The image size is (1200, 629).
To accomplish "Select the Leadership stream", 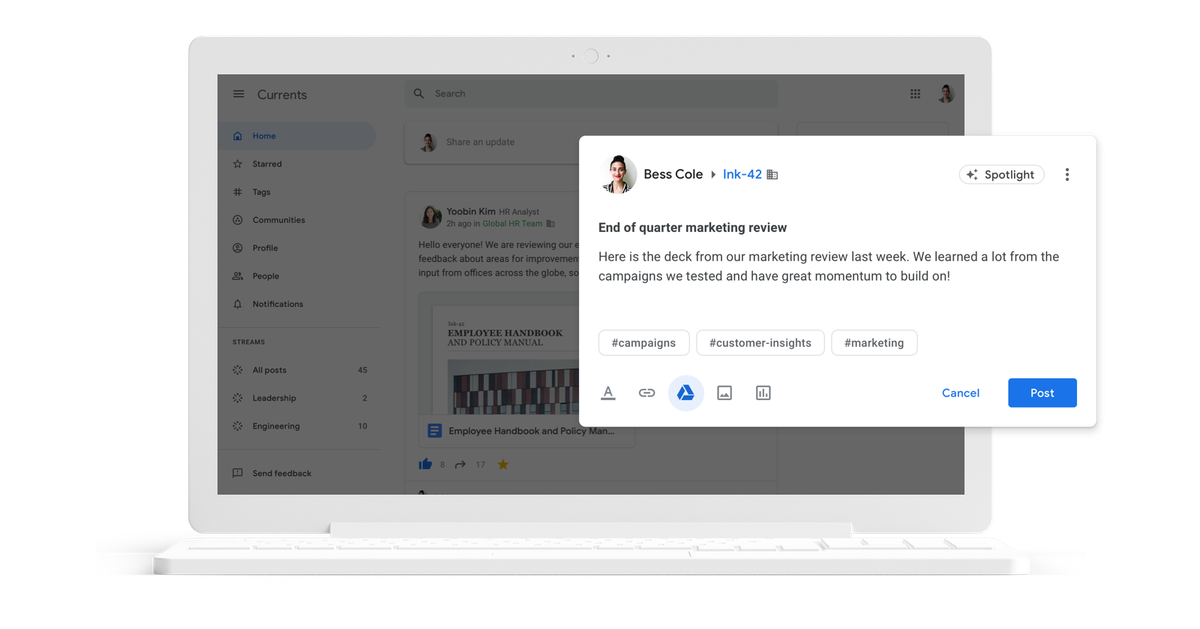I will coord(274,398).
